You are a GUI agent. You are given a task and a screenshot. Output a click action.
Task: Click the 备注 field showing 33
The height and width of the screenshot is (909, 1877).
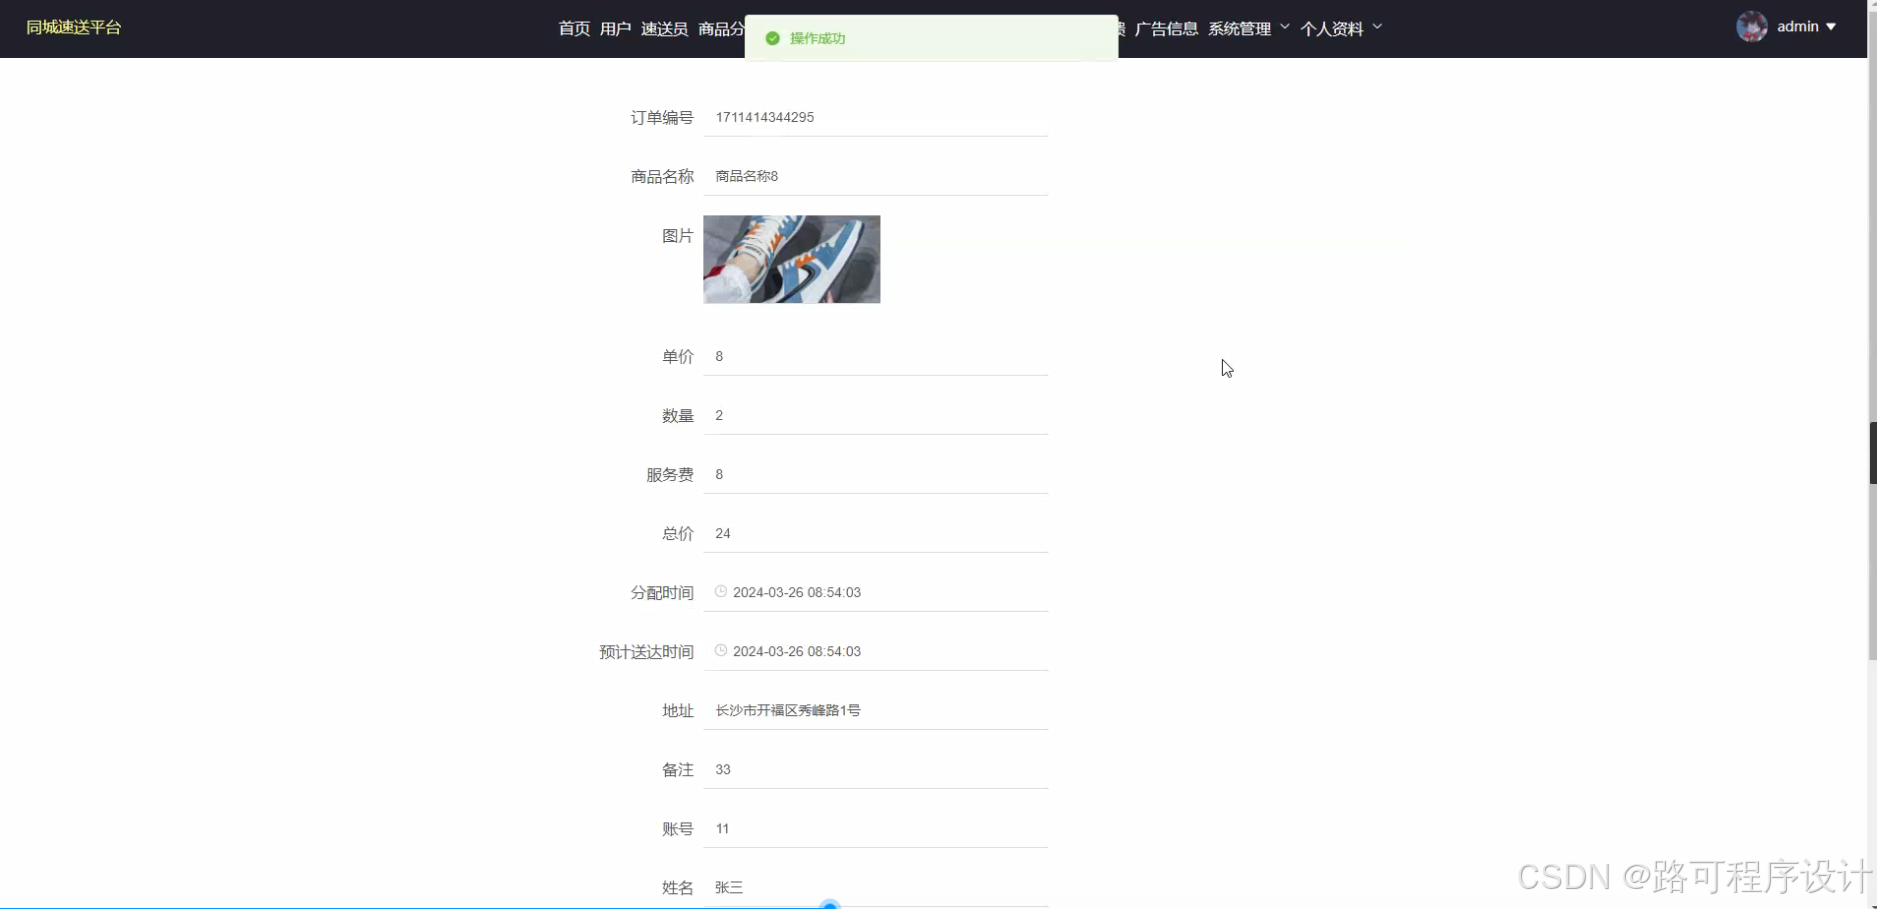point(875,769)
